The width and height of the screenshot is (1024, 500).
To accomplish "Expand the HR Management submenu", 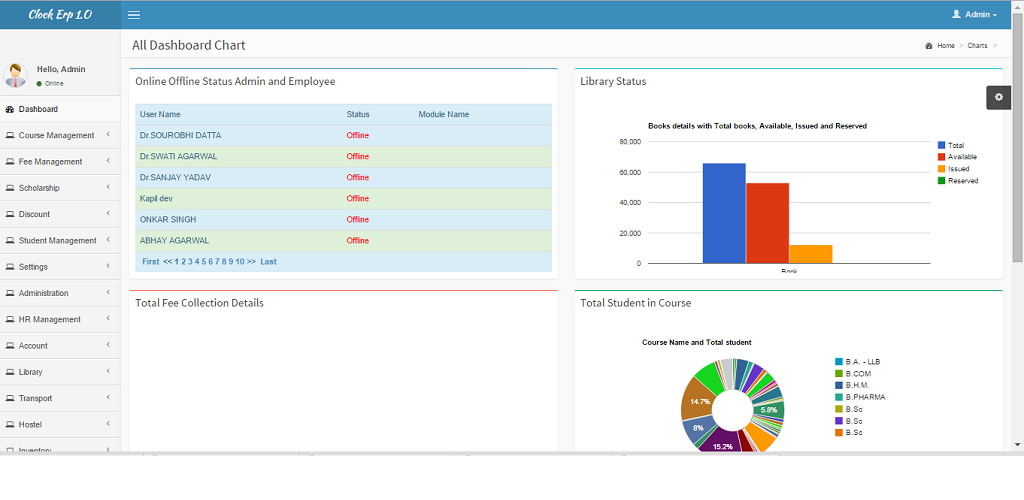I will (49, 320).
